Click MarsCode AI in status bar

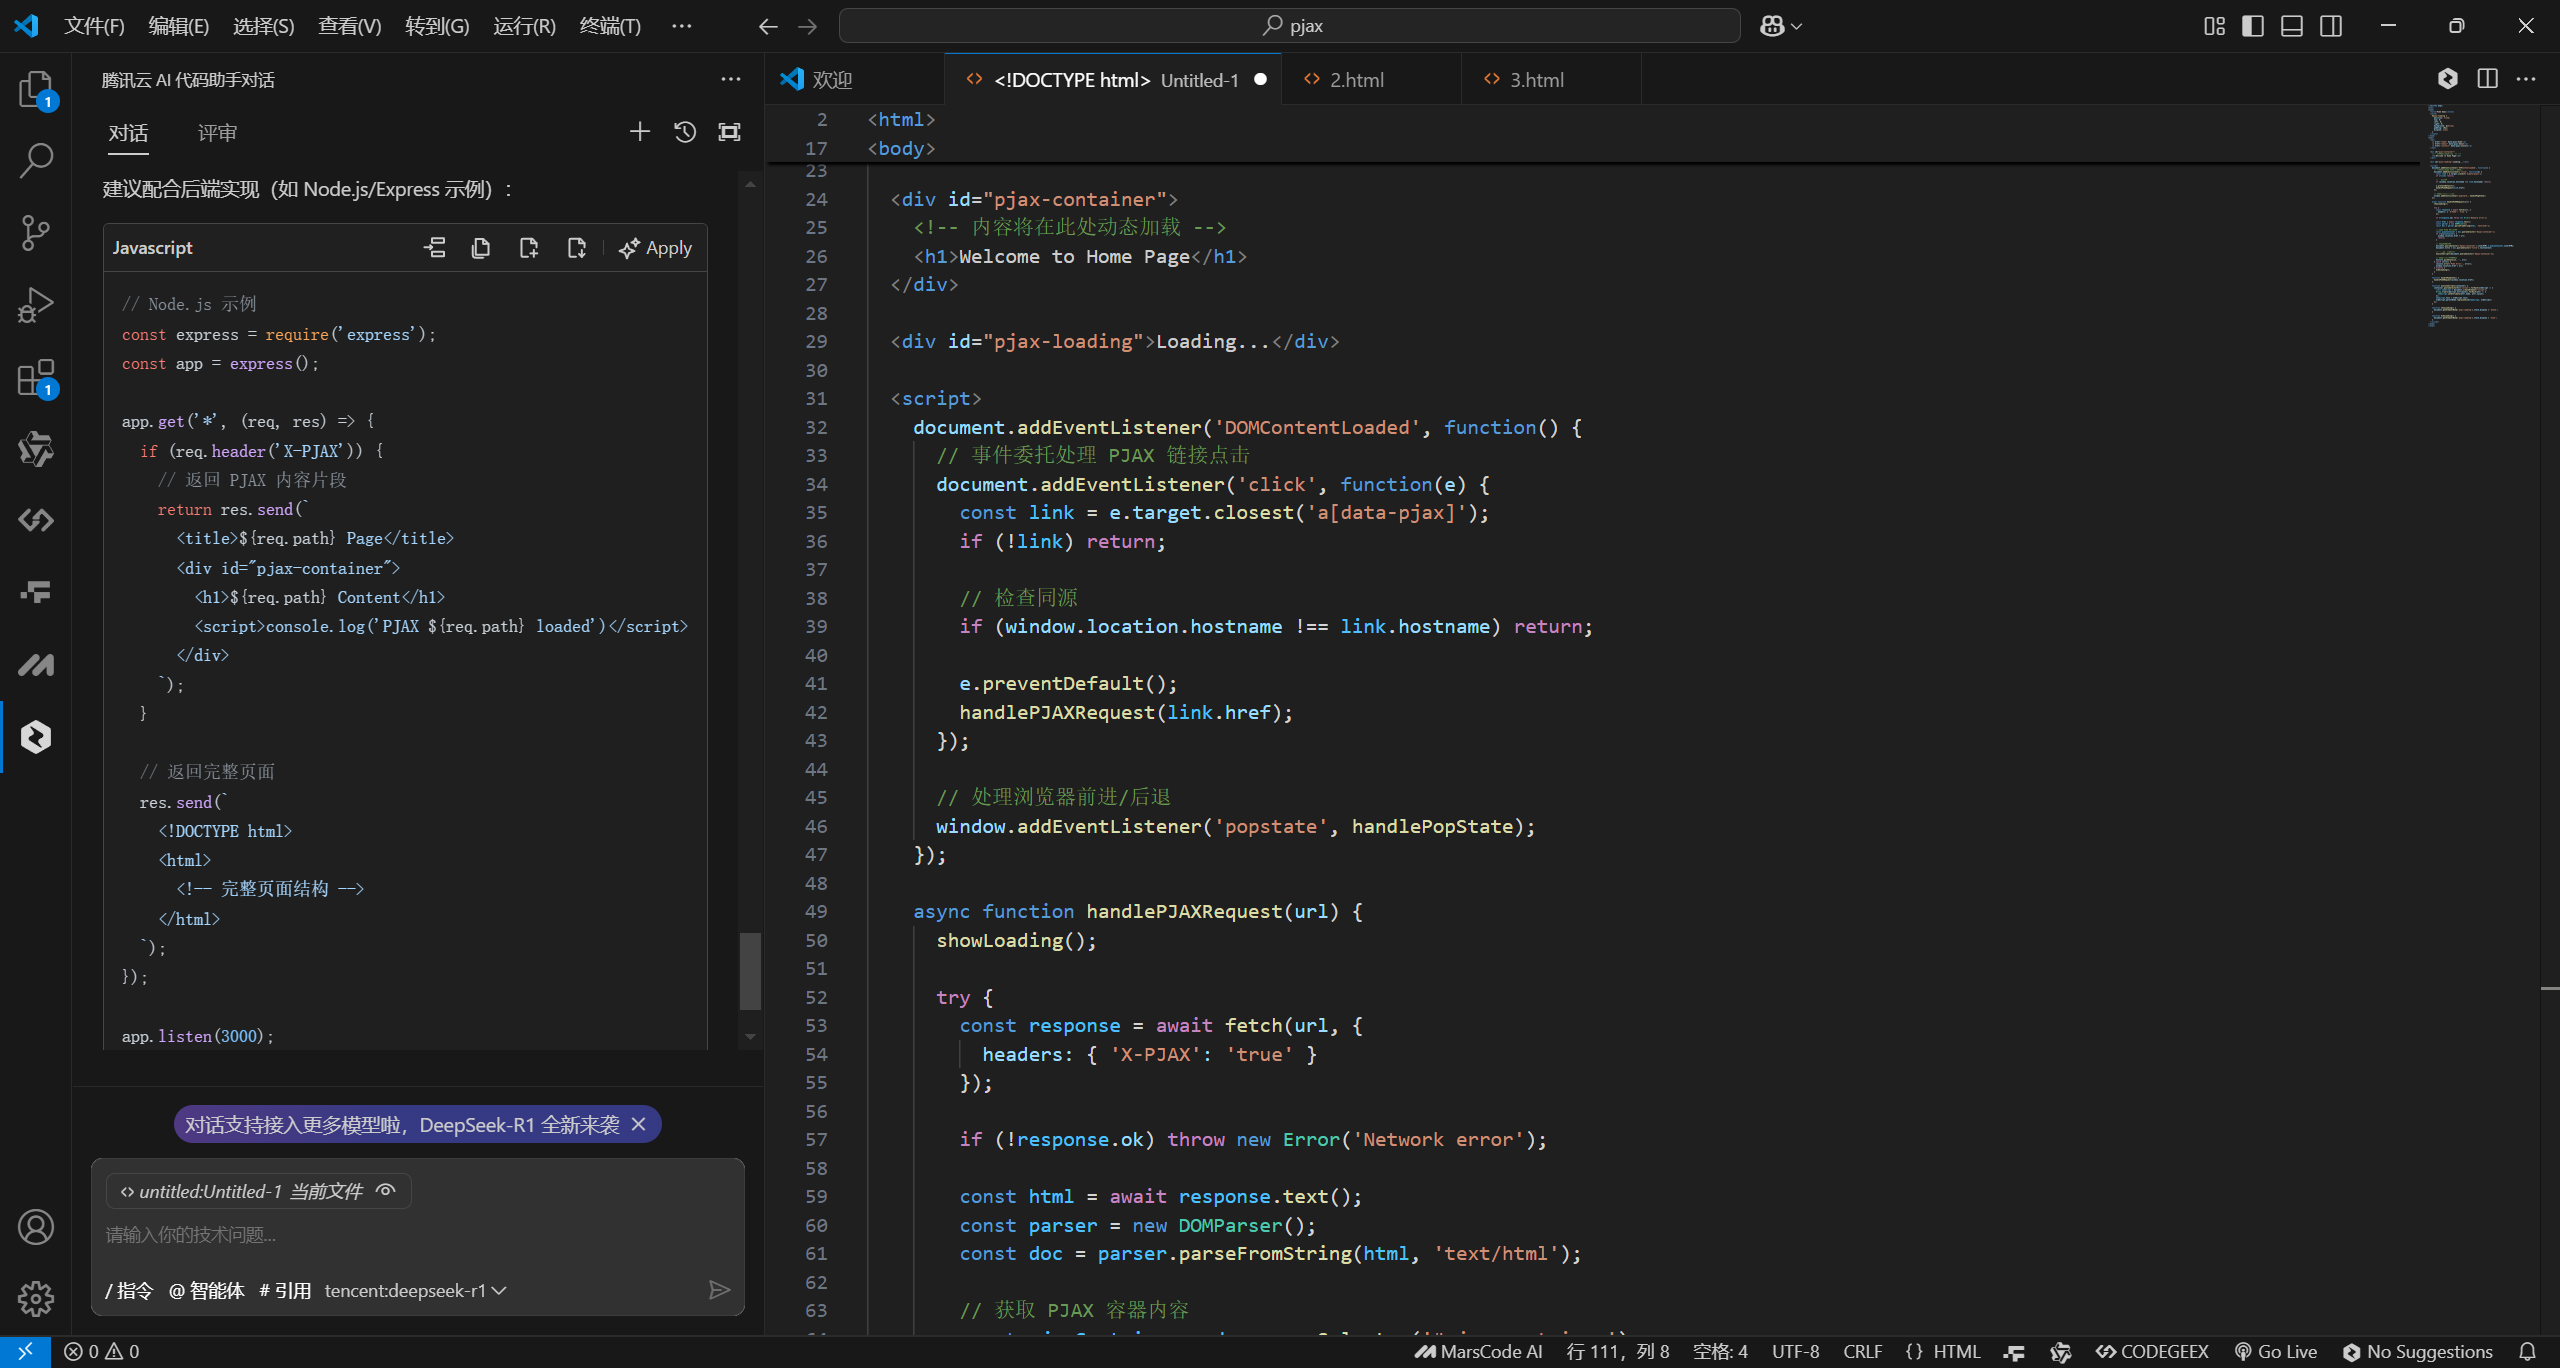pos(1479,1352)
